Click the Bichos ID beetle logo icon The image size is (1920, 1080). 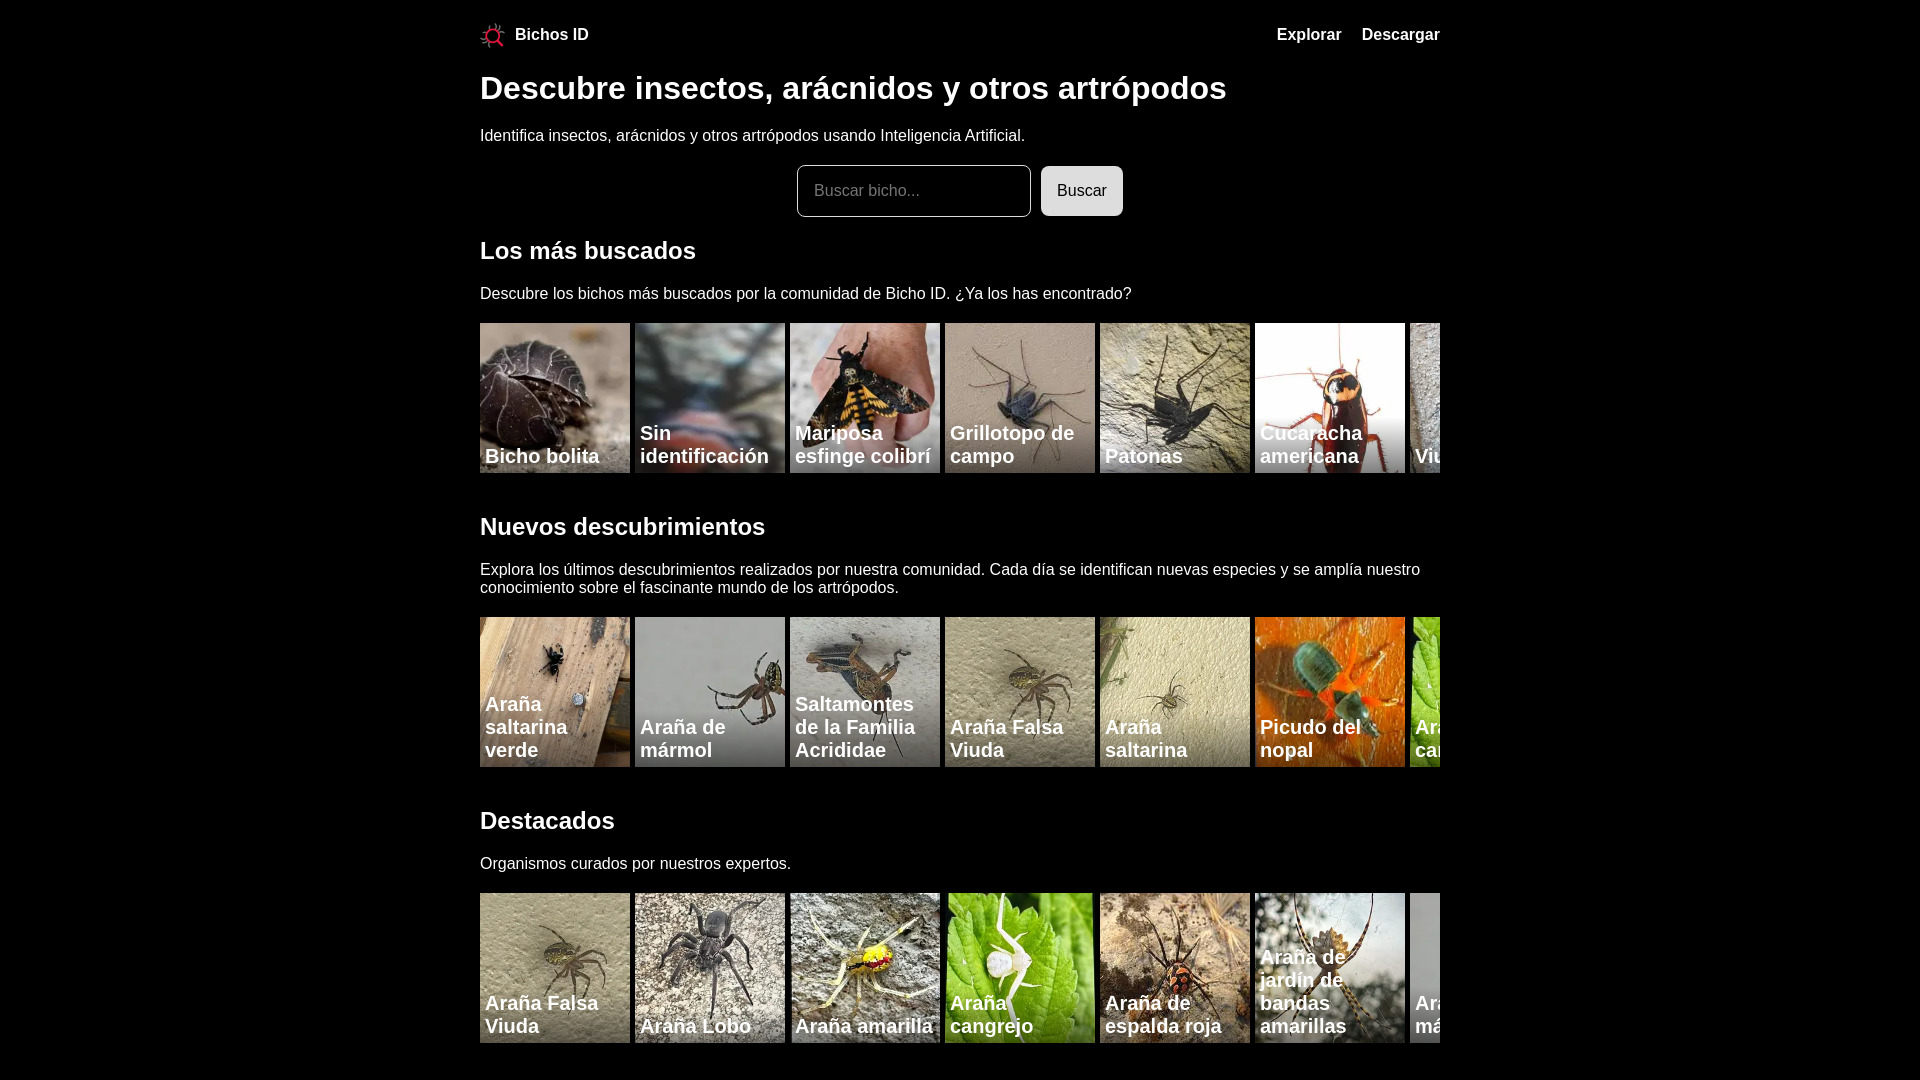point(492,34)
